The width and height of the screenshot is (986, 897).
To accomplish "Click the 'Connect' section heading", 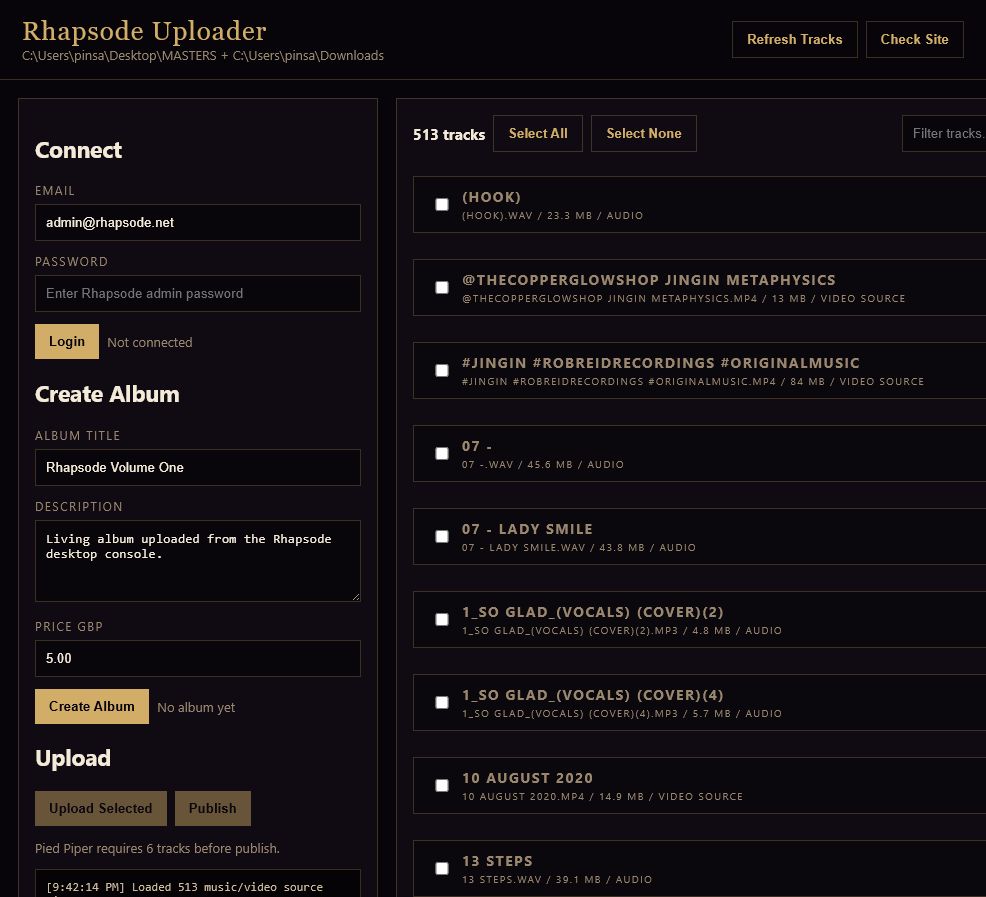I will pos(78,150).
